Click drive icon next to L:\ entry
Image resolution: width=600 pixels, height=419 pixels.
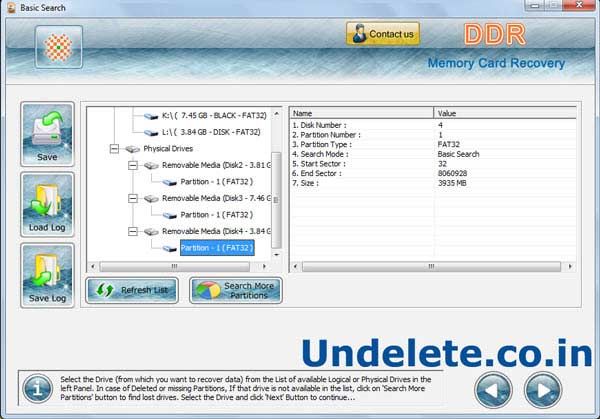click(x=151, y=133)
